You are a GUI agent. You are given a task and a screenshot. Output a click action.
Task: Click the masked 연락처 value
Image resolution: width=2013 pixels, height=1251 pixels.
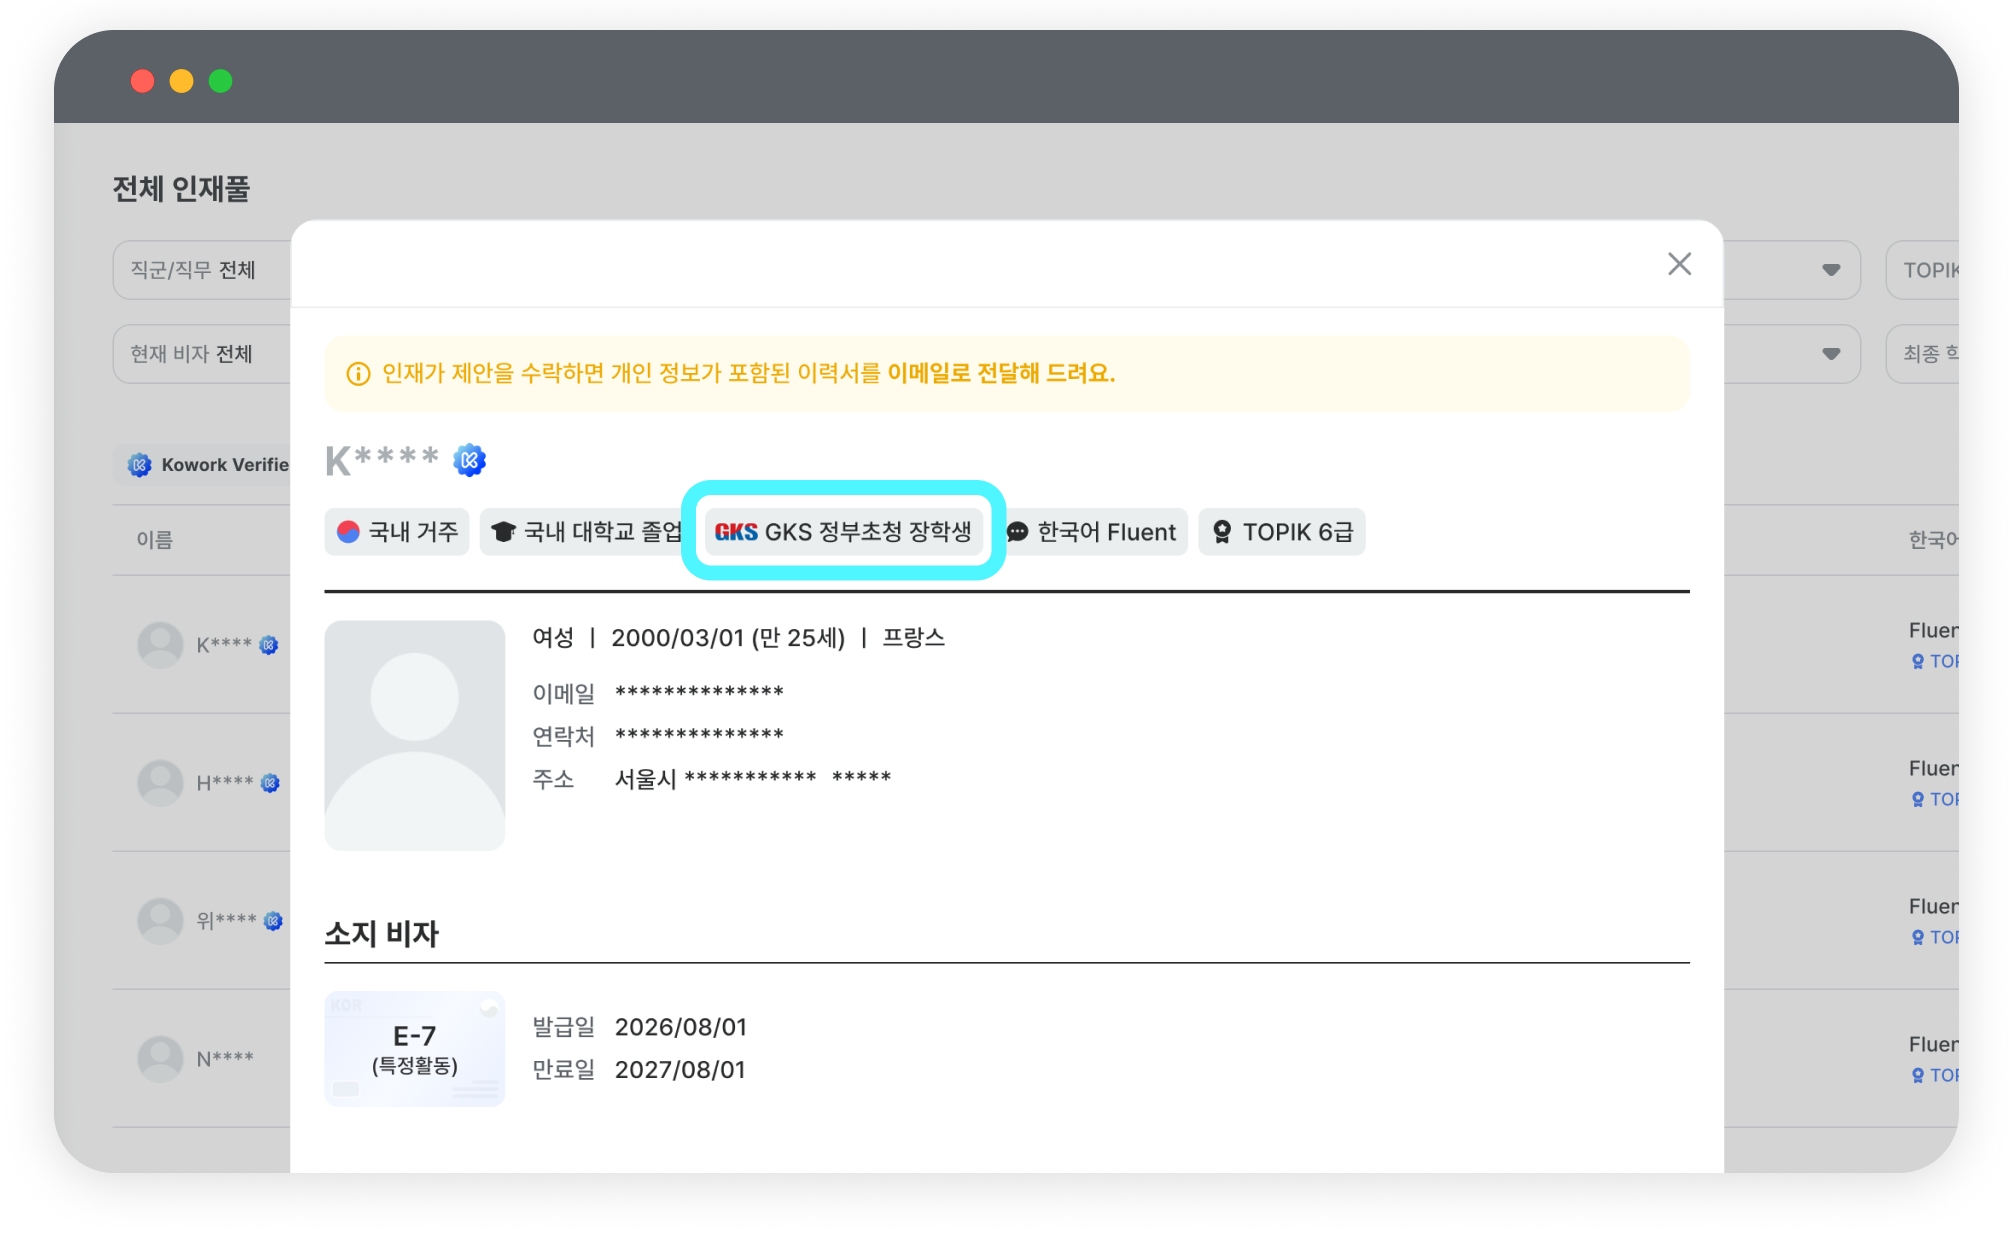(699, 735)
